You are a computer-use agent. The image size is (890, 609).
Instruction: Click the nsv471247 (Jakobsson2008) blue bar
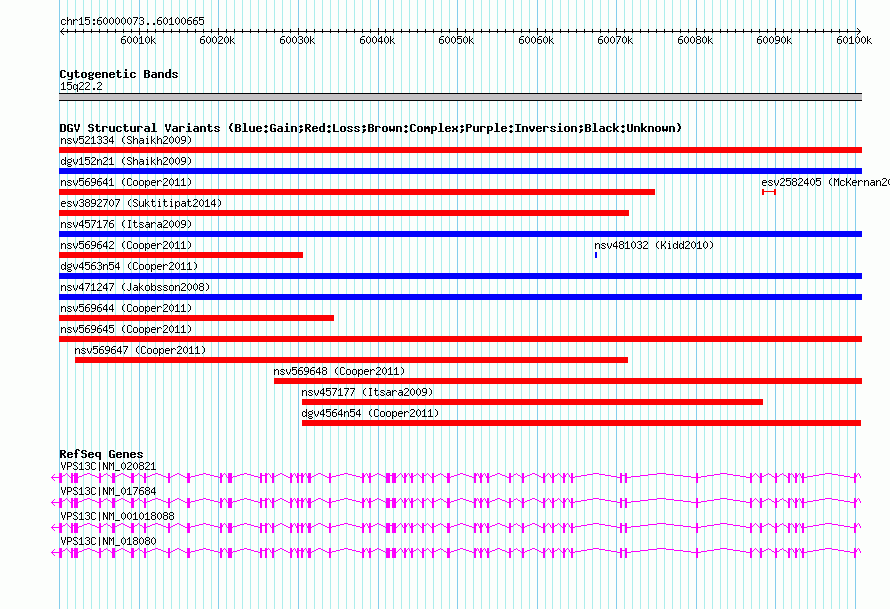click(x=460, y=297)
